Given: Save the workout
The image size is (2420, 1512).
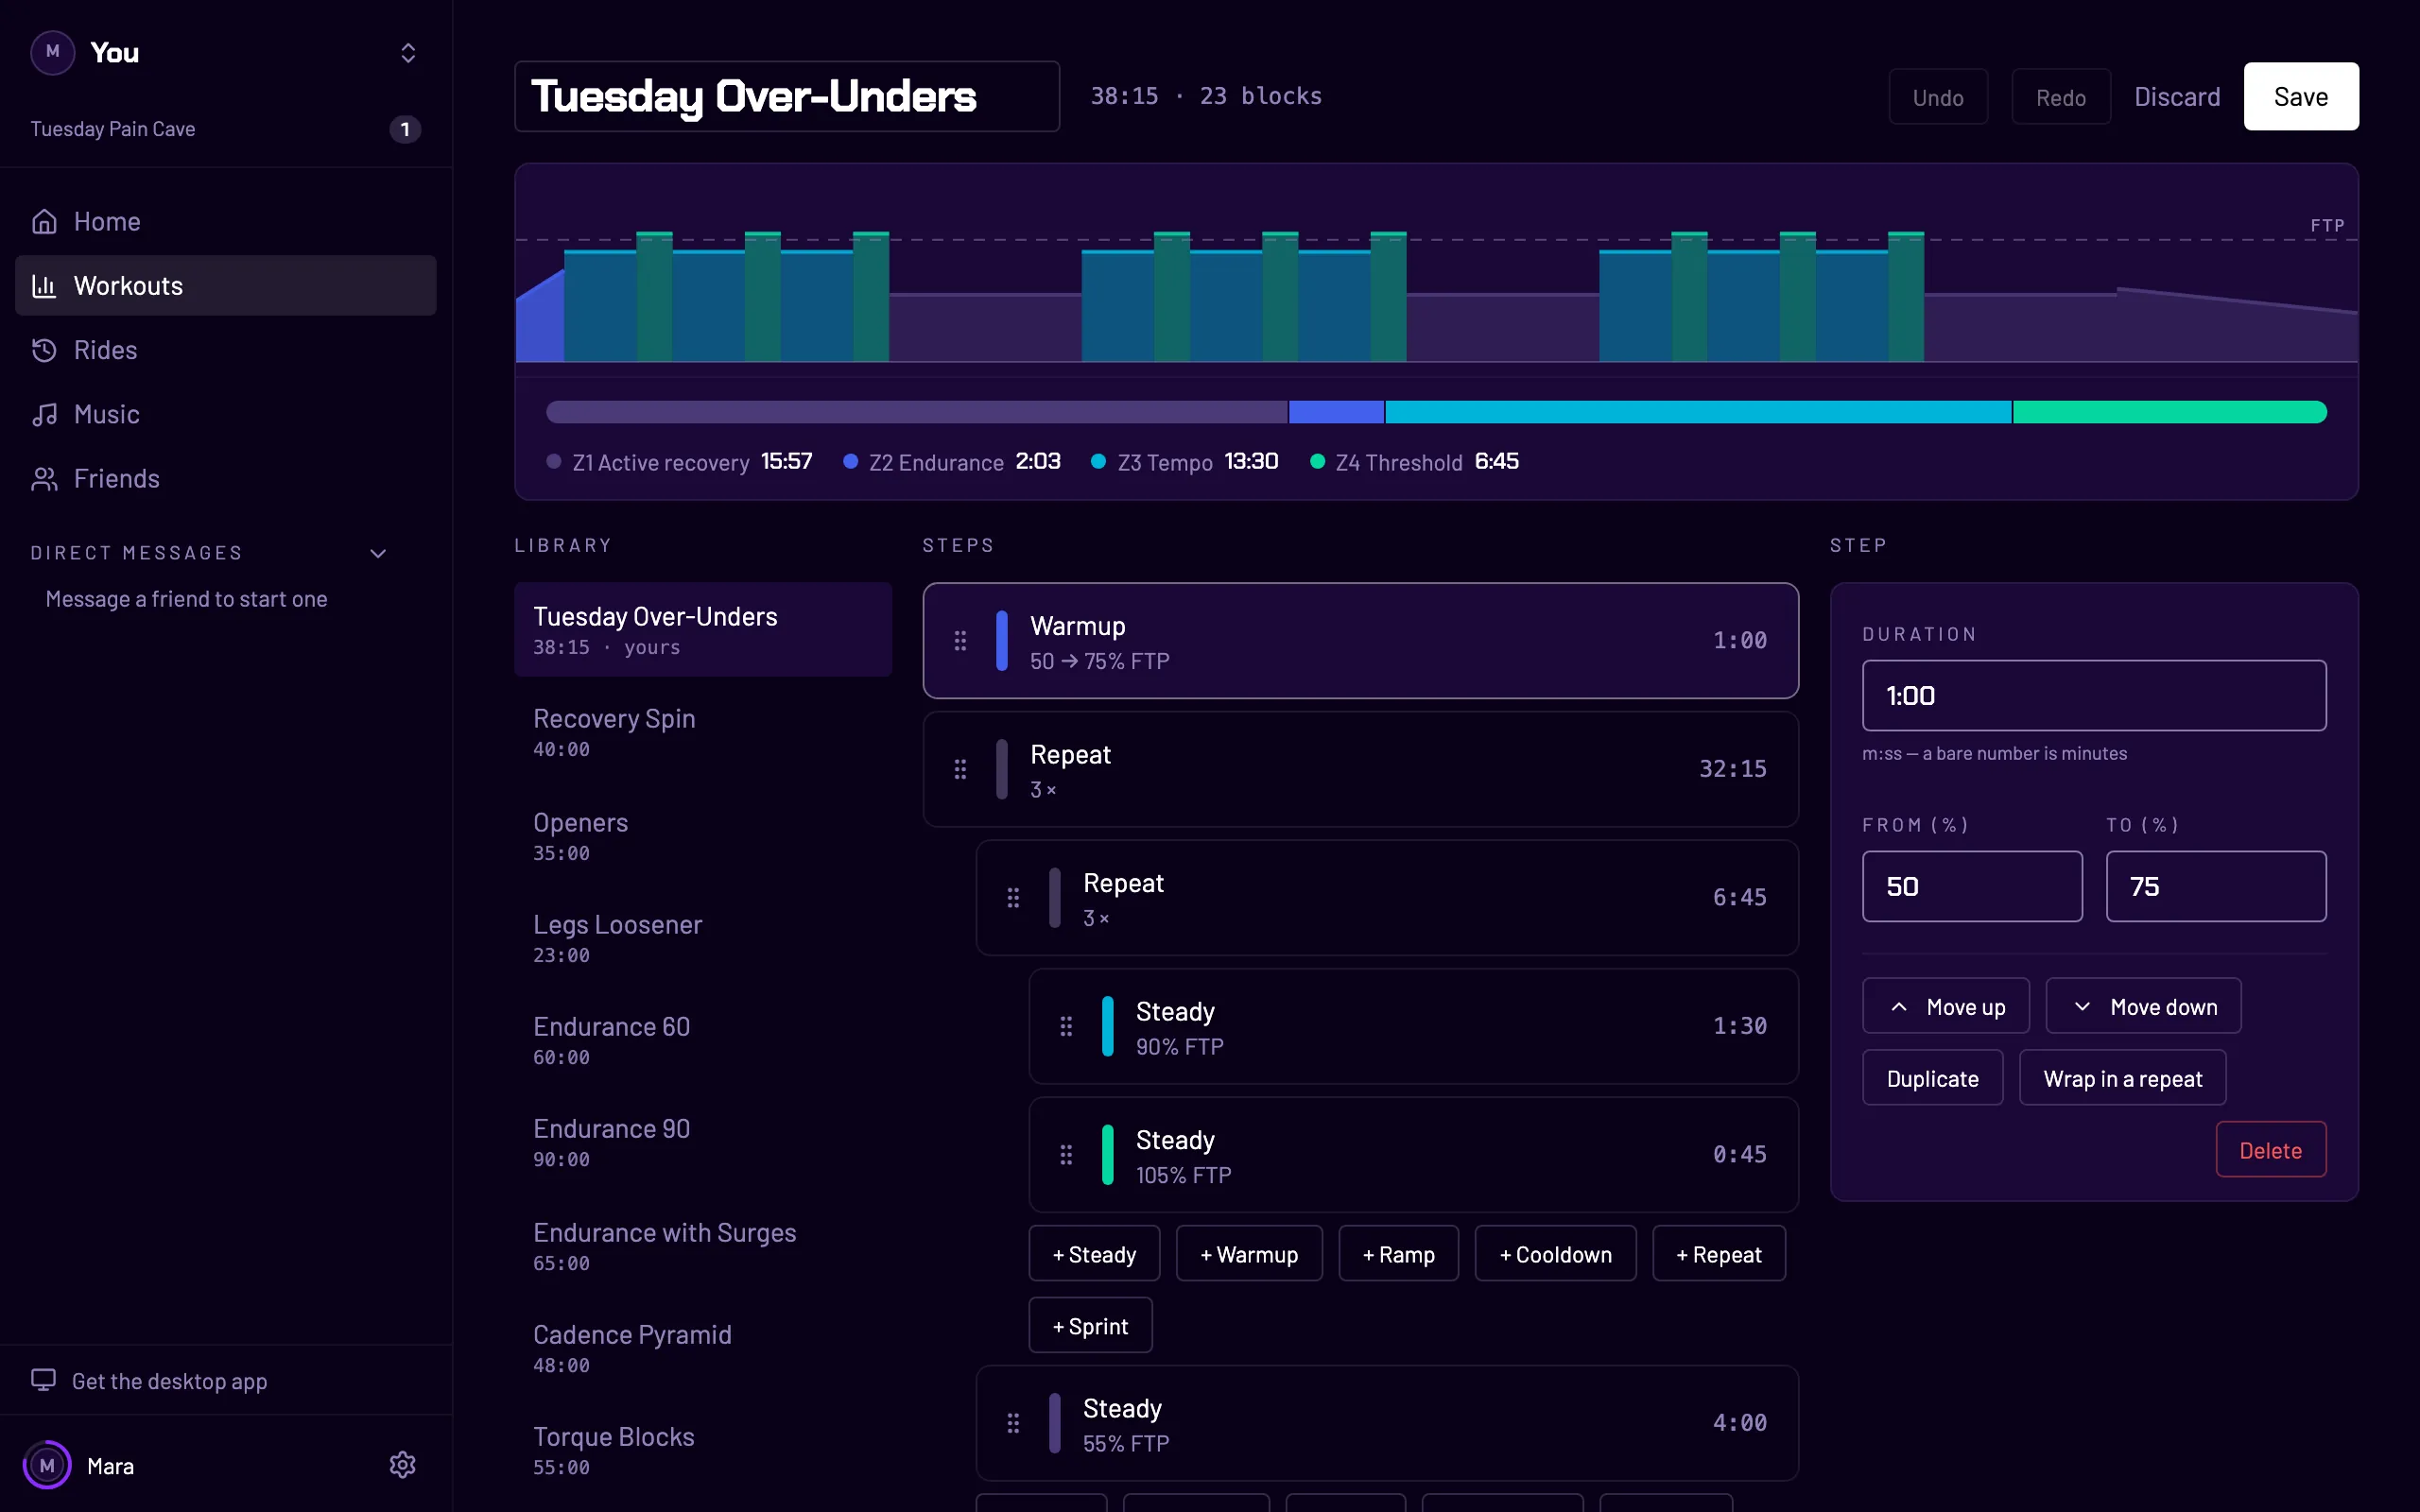Looking at the screenshot, I should coord(2301,97).
